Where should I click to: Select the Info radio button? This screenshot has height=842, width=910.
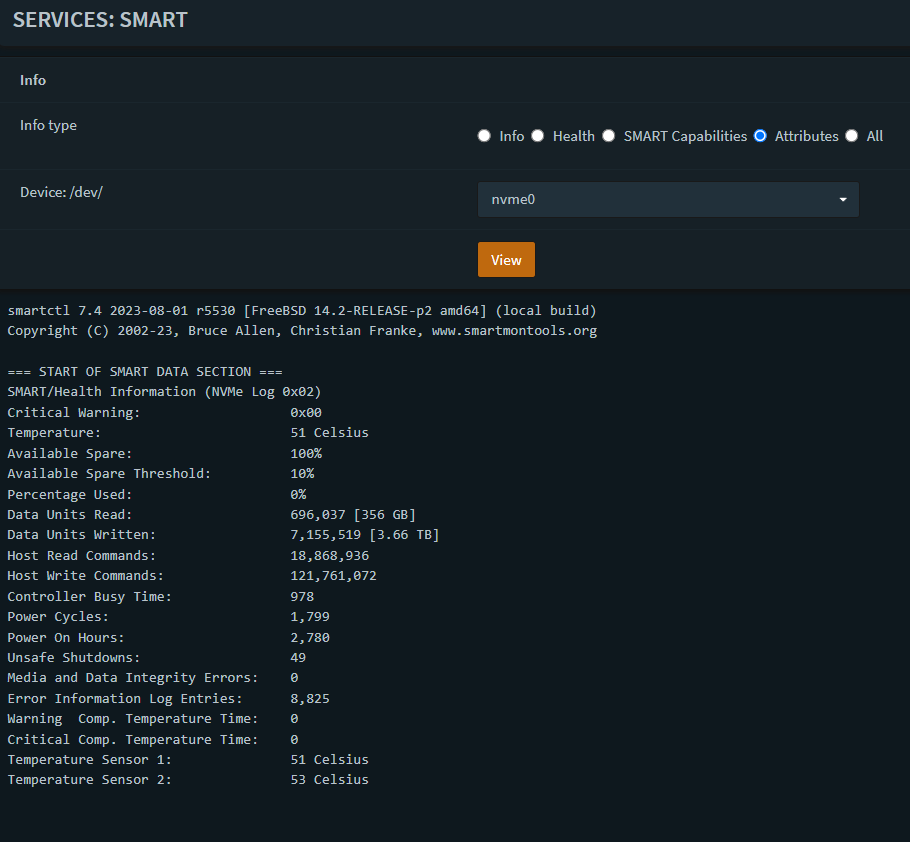pos(484,136)
